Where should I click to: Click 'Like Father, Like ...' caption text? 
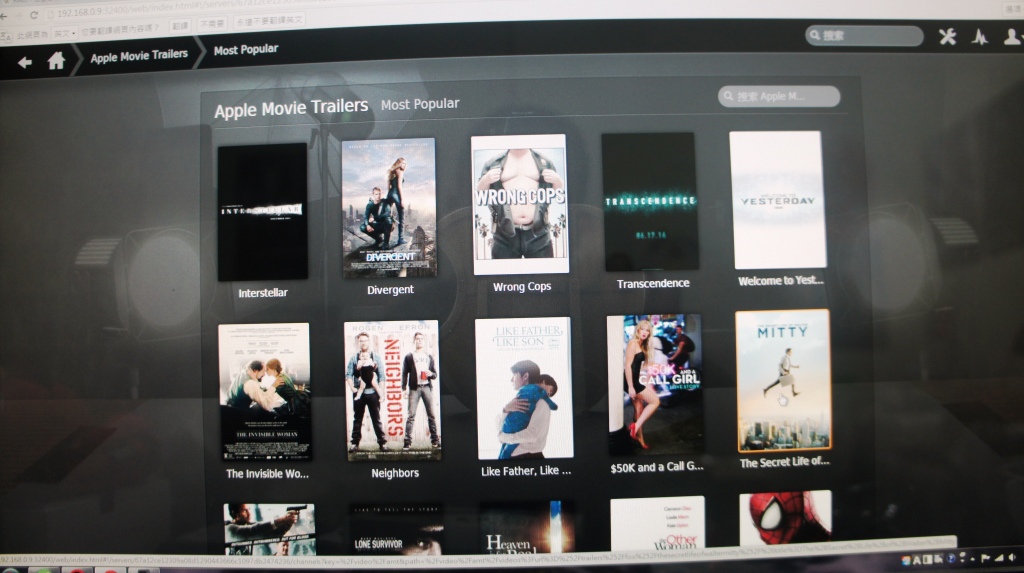pos(526,470)
